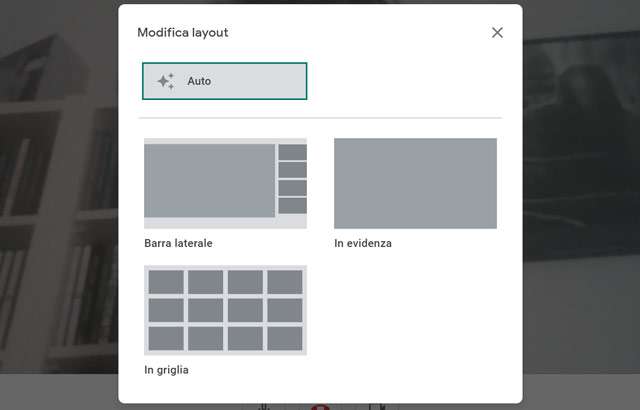Click bottom-right tile of In griglia preview
The height and width of the screenshot is (410, 640).
point(285,338)
